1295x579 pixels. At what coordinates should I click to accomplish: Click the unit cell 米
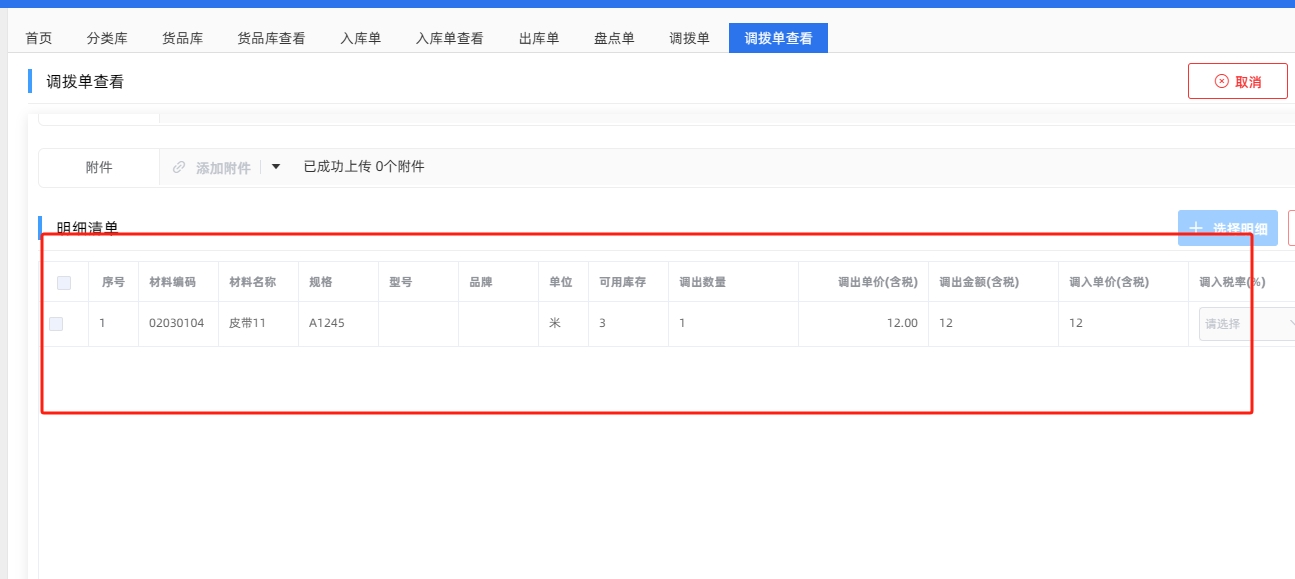(555, 323)
